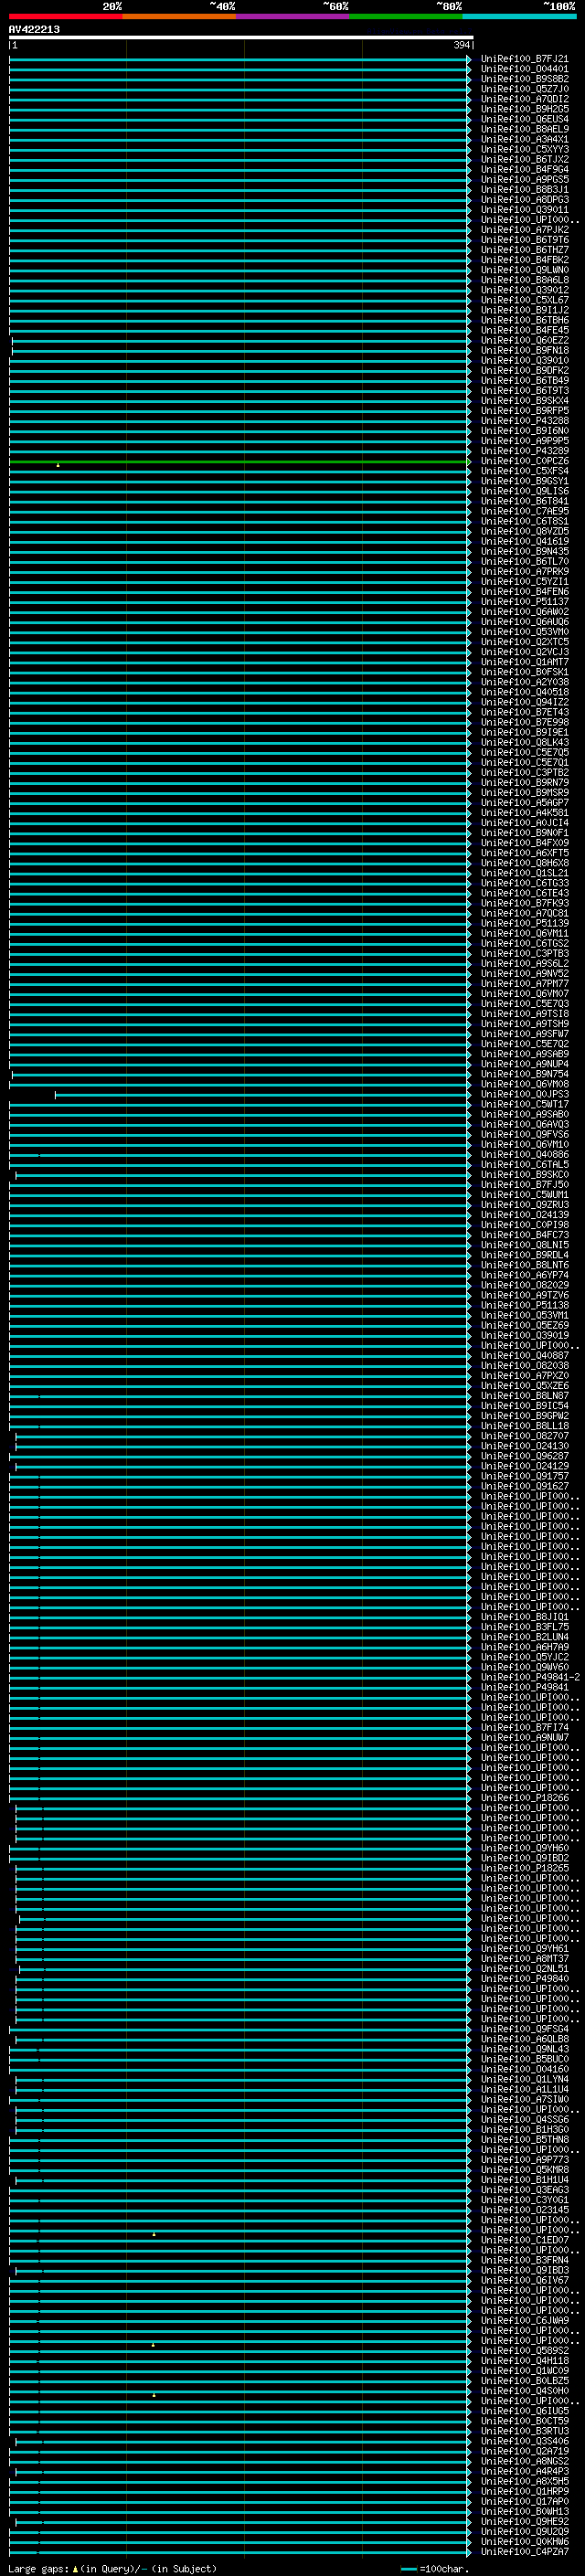Click hit label UniRef100_P43288

[x=524, y=421]
